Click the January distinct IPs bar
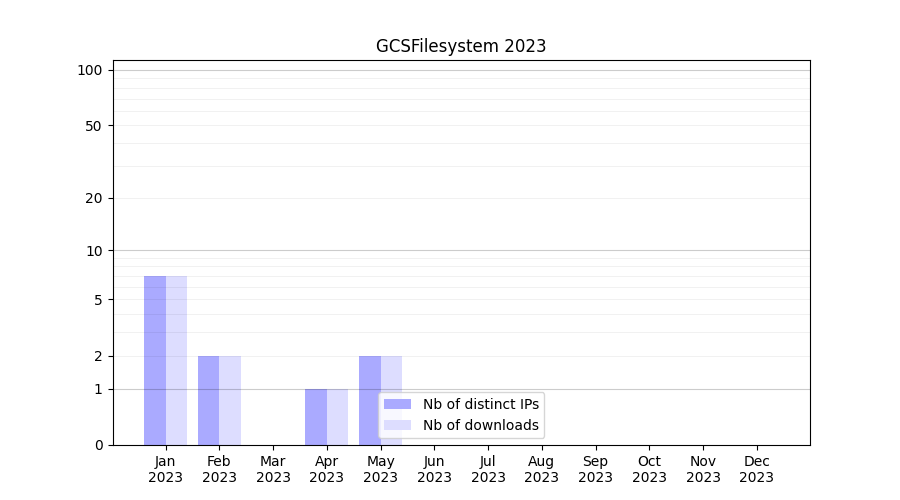Image resolution: width=900 pixels, height=500 pixels. pos(155,360)
